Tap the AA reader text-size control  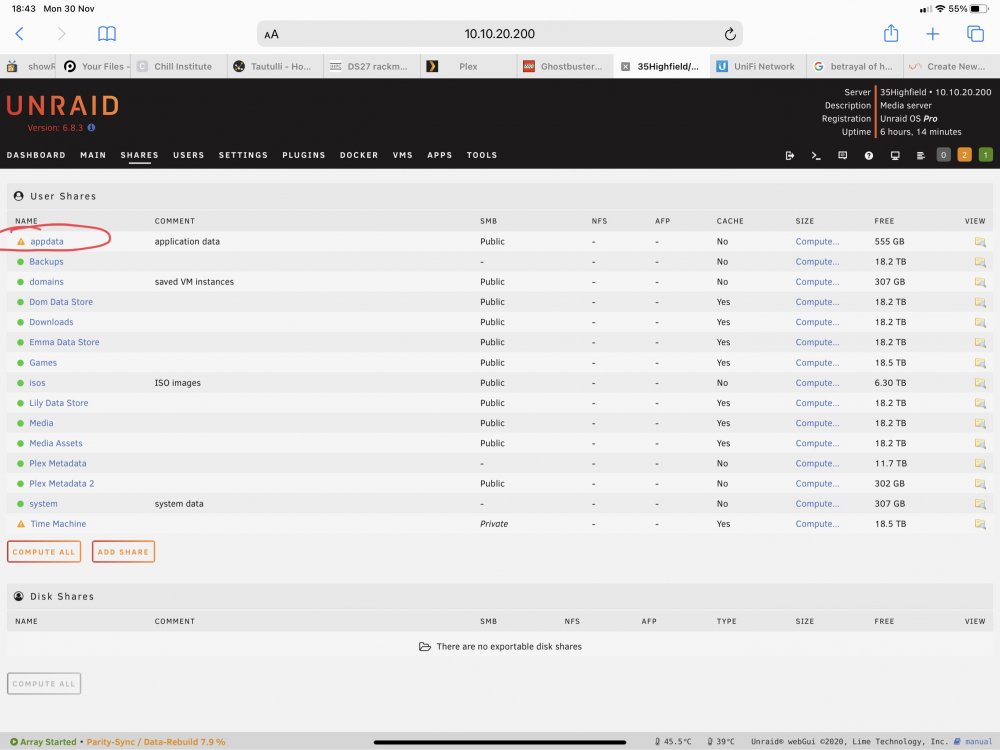click(x=272, y=34)
